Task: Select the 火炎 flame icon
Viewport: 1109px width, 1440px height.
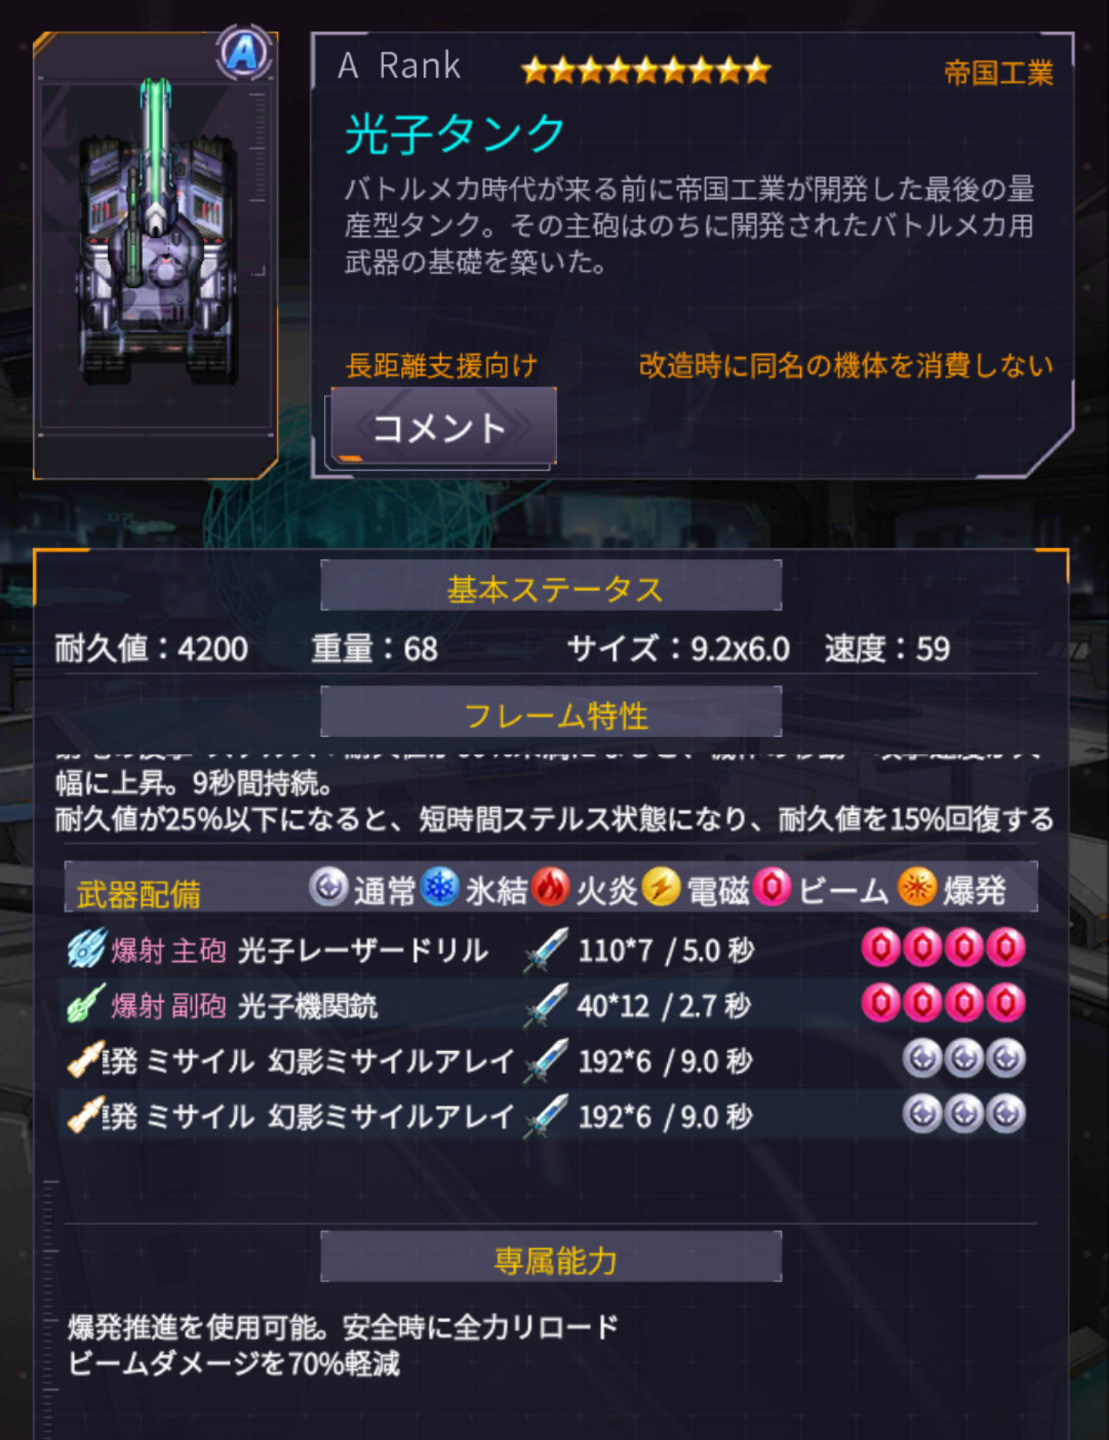Action: (550, 887)
